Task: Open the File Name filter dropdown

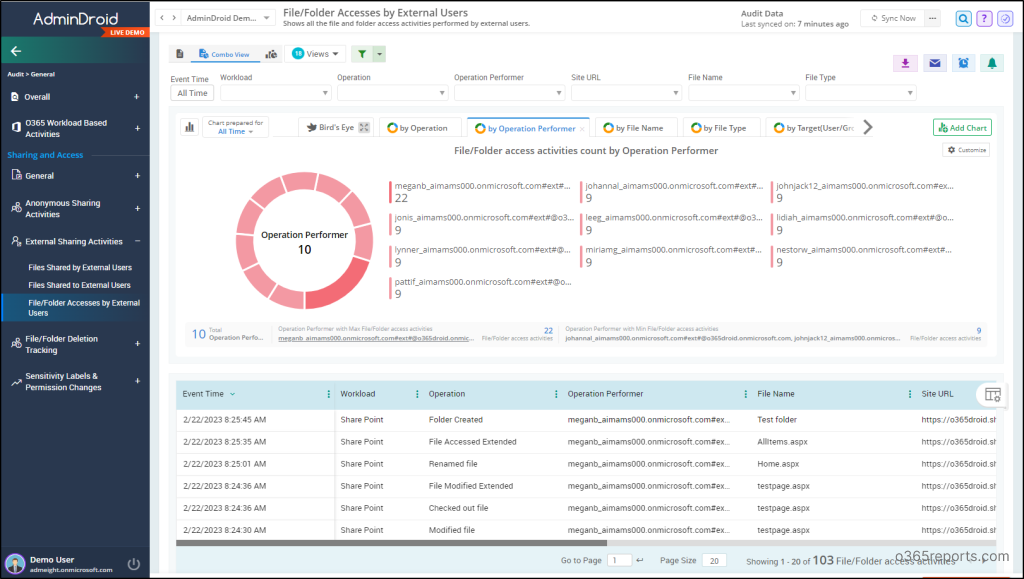Action: 743,93
